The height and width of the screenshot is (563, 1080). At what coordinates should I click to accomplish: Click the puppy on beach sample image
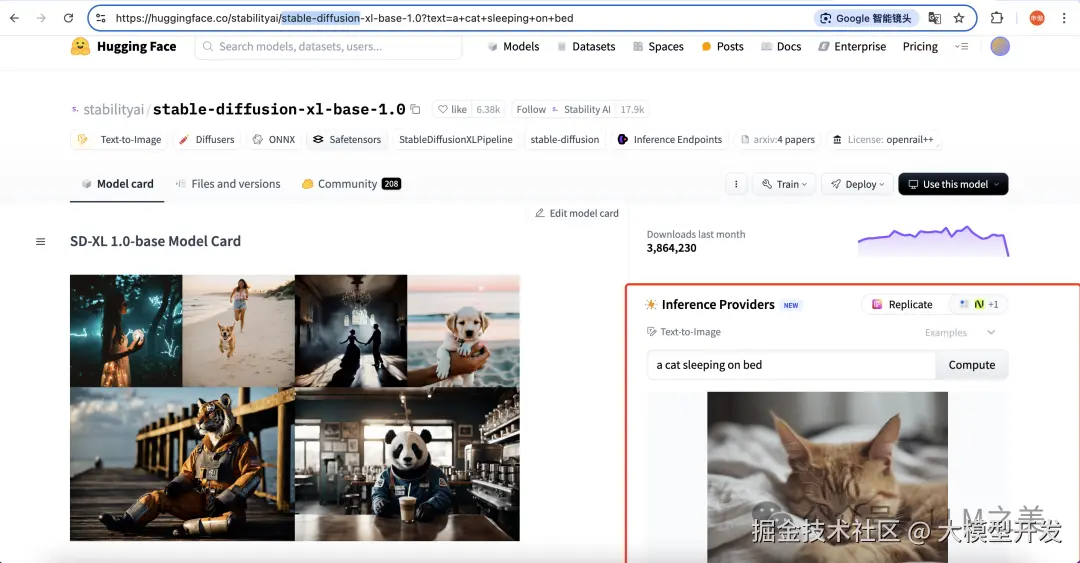tap(464, 331)
